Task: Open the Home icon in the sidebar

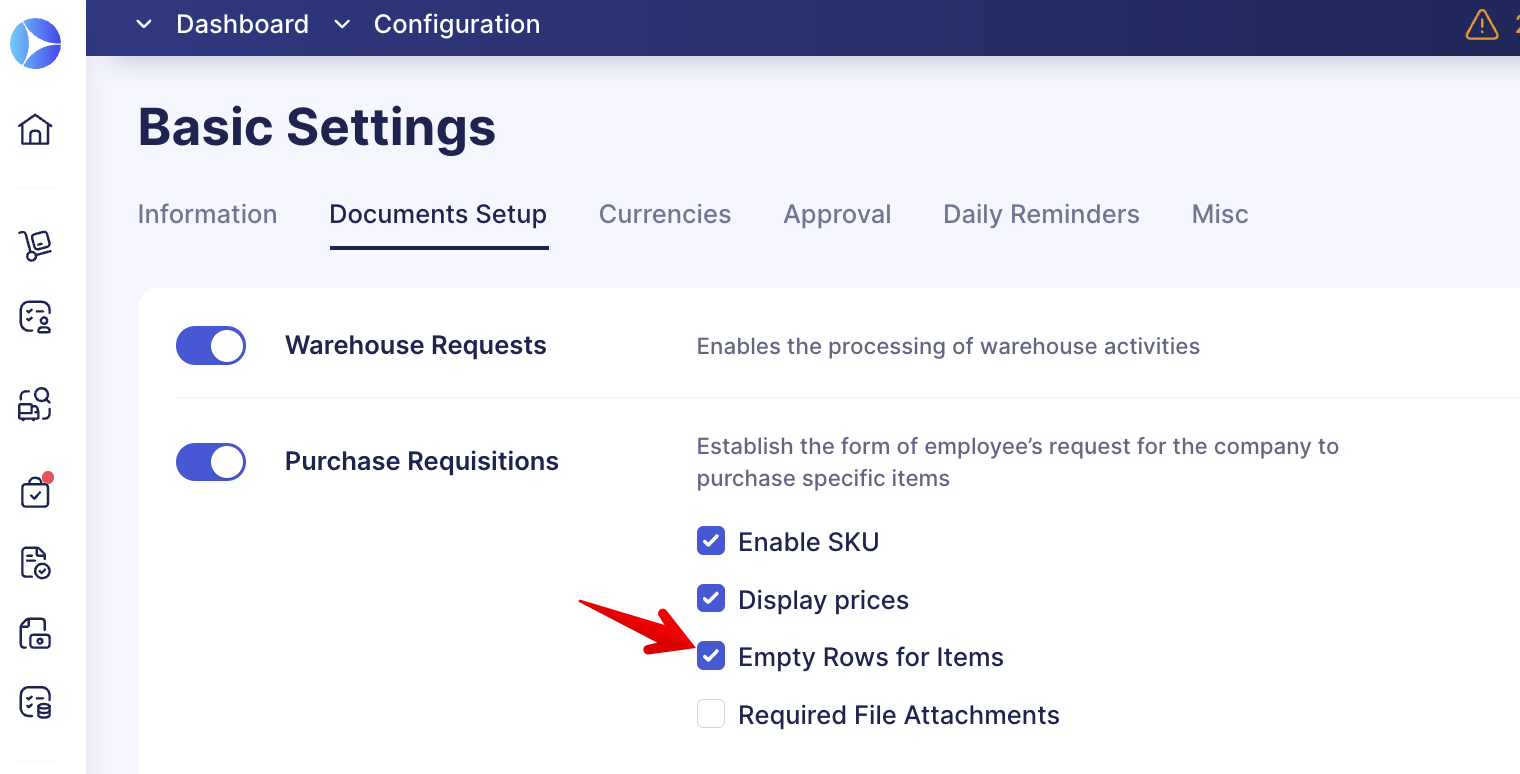Action: click(35, 129)
